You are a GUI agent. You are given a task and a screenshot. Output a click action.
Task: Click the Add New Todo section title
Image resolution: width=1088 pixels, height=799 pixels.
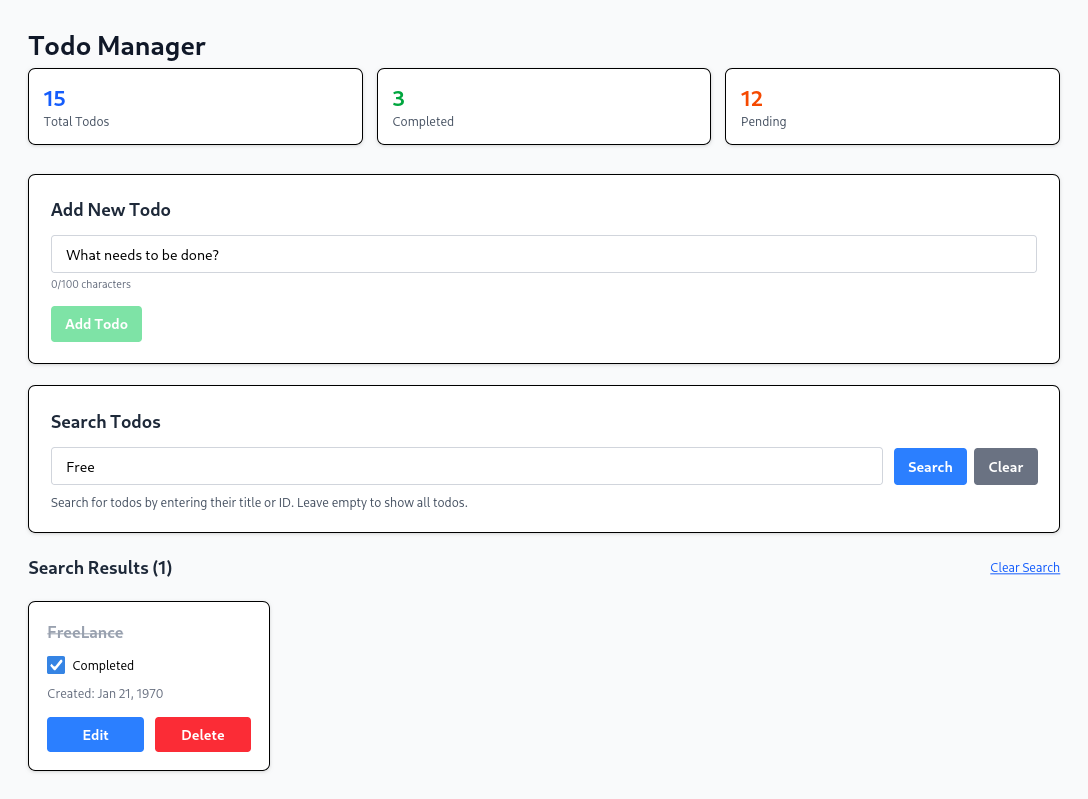coord(110,209)
